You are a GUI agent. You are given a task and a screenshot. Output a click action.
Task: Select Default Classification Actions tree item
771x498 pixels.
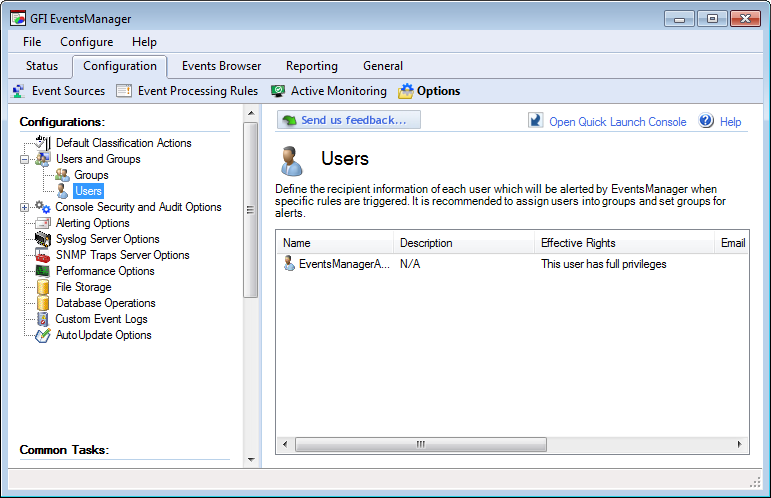123,143
